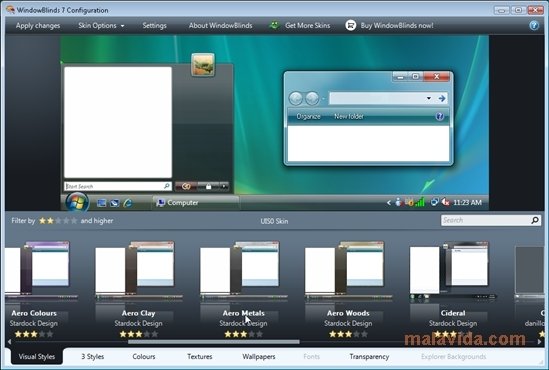Image resolution: width=549 pixels, height=370 pixels.
Task: Click the green Get More Skins icon
Action: pyautogui.click(x=274, y=25)
